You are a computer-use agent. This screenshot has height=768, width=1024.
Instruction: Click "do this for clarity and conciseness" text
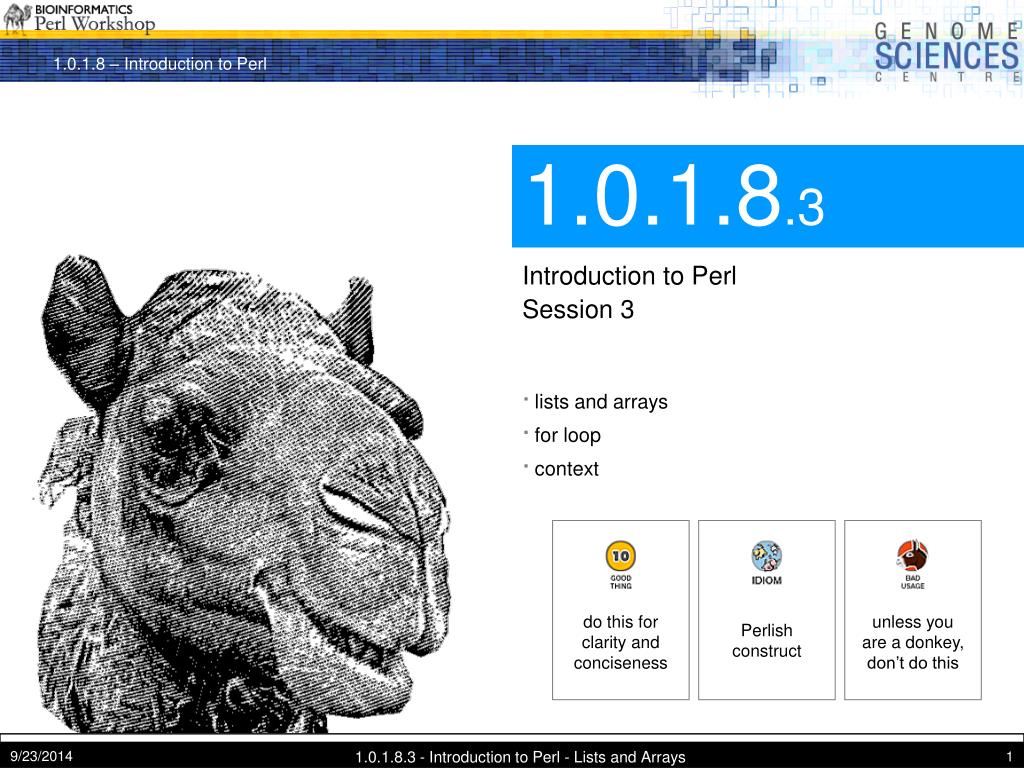[x=620, y=642]
